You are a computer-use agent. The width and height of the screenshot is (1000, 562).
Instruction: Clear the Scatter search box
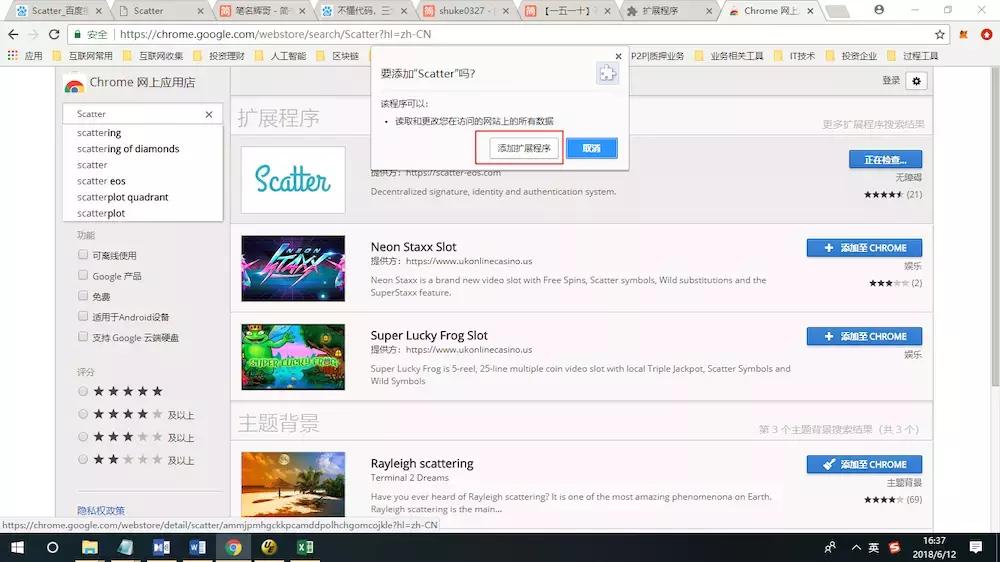pos(209,114)
